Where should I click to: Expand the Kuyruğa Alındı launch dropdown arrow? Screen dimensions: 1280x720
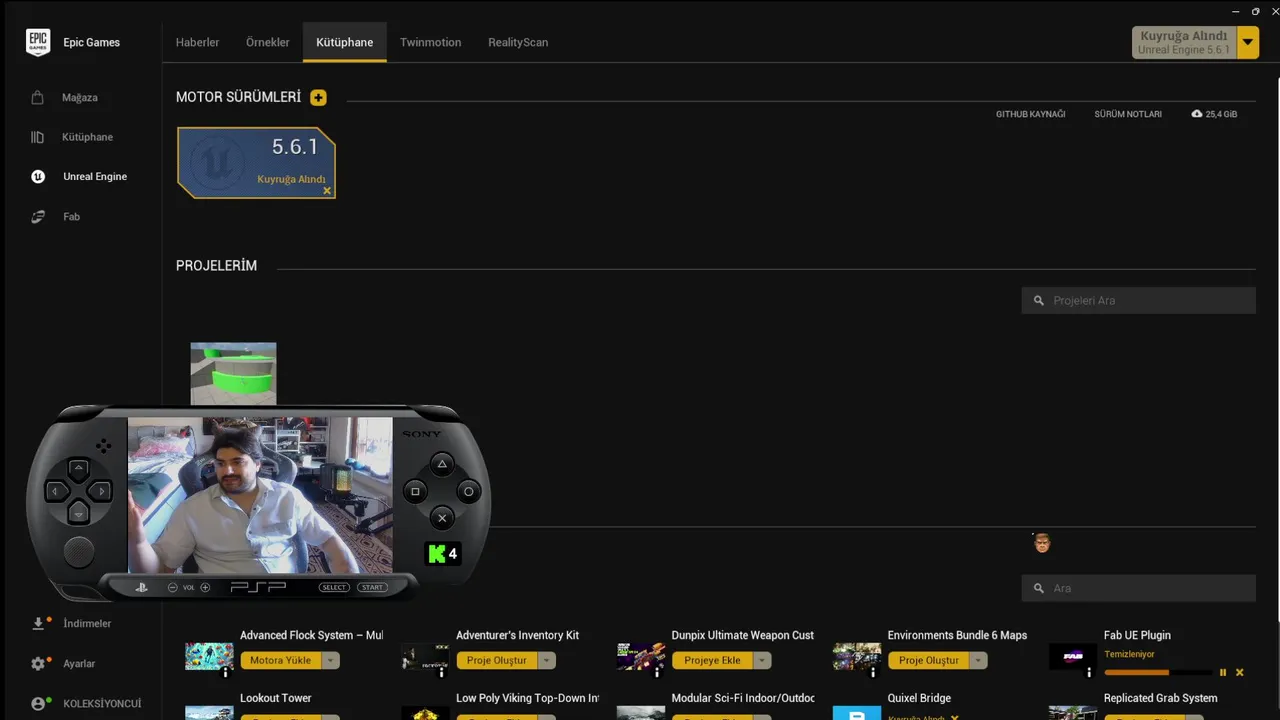(1248, 42)
